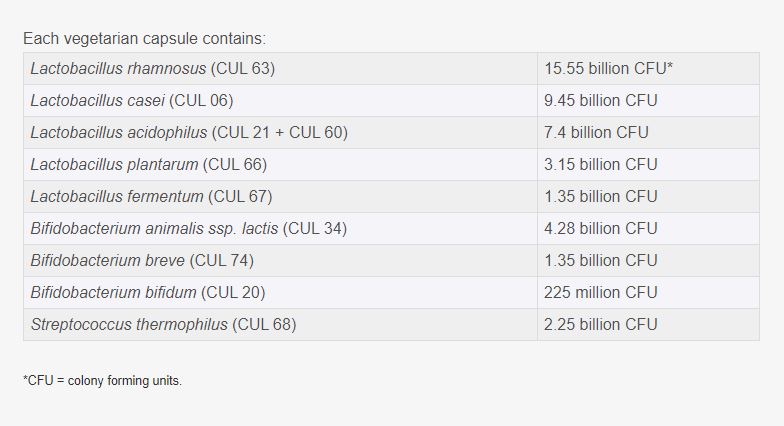Select the Bifidobacterium breve (CUL 74) cell
This screenshot has height=426, width=784.
(142, 261)
